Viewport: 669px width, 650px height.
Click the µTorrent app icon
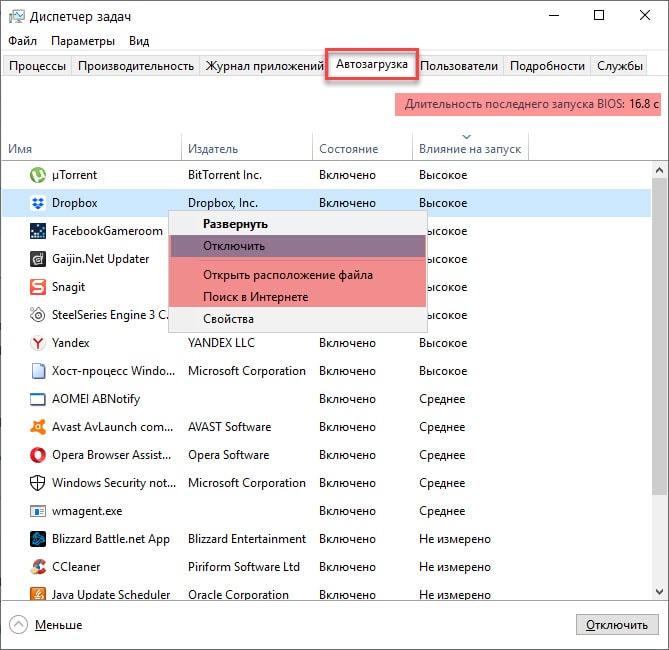click(x=38, y=175)
